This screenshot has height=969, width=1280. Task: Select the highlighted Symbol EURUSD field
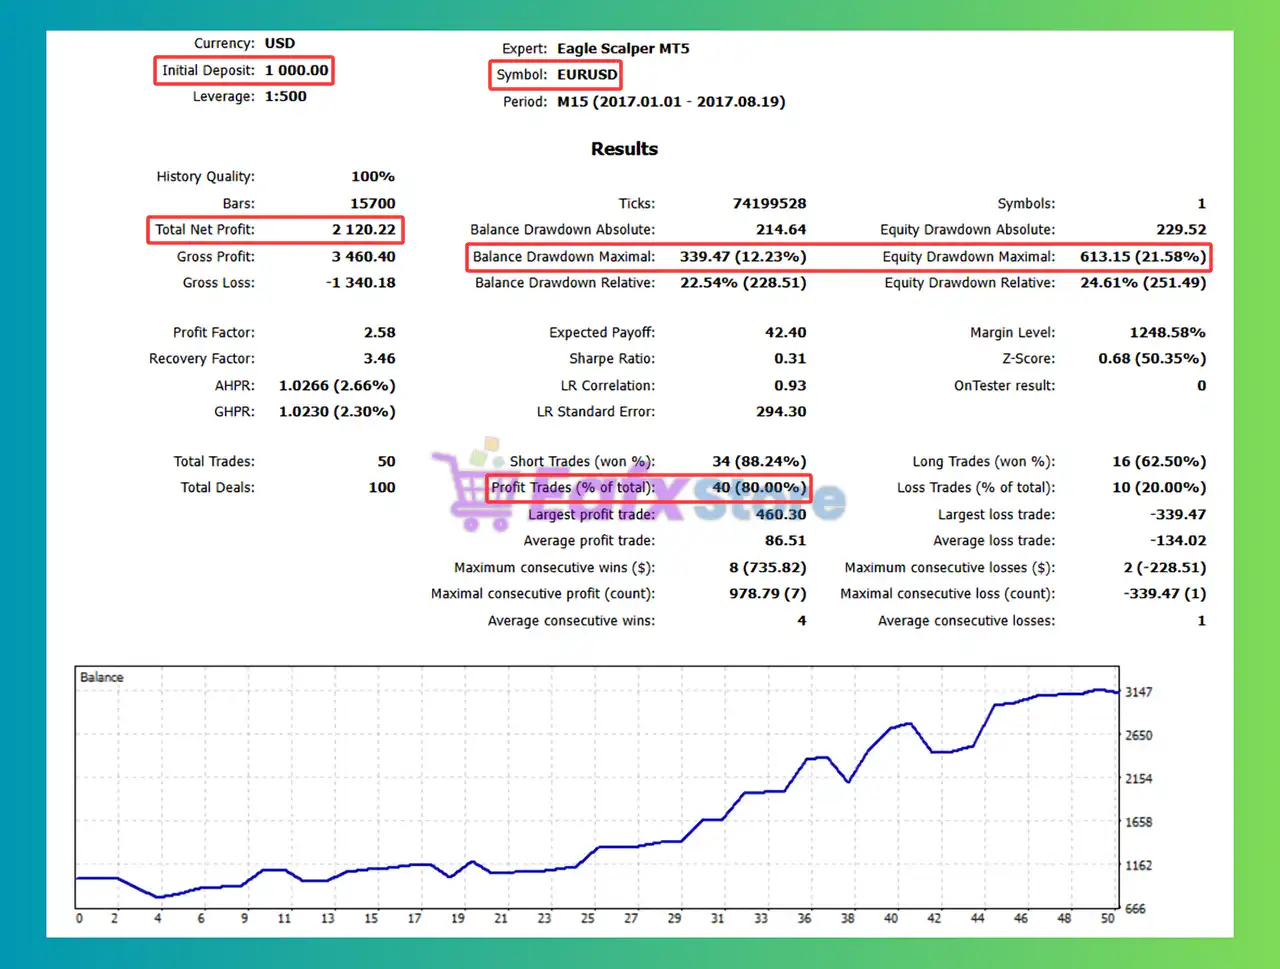click(556, 75)
